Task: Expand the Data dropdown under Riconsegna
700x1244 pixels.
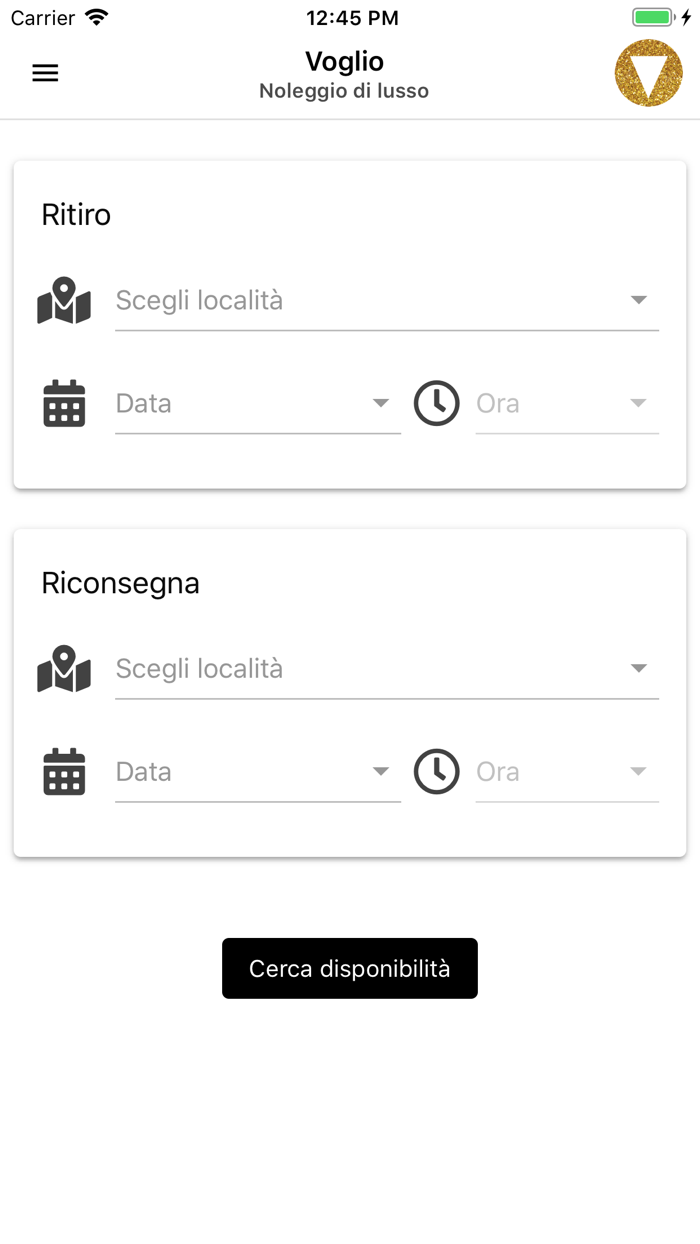Action: (381, 771)
